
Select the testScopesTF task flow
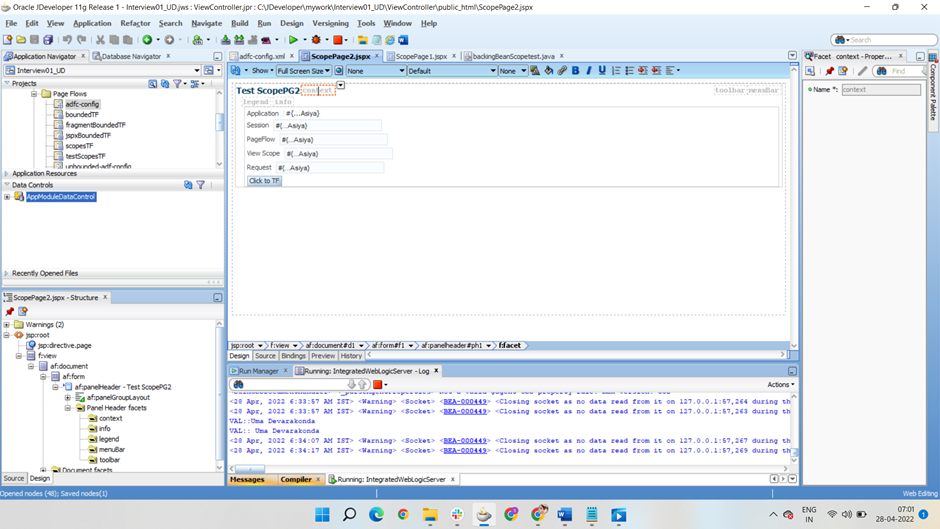(85, 156)
